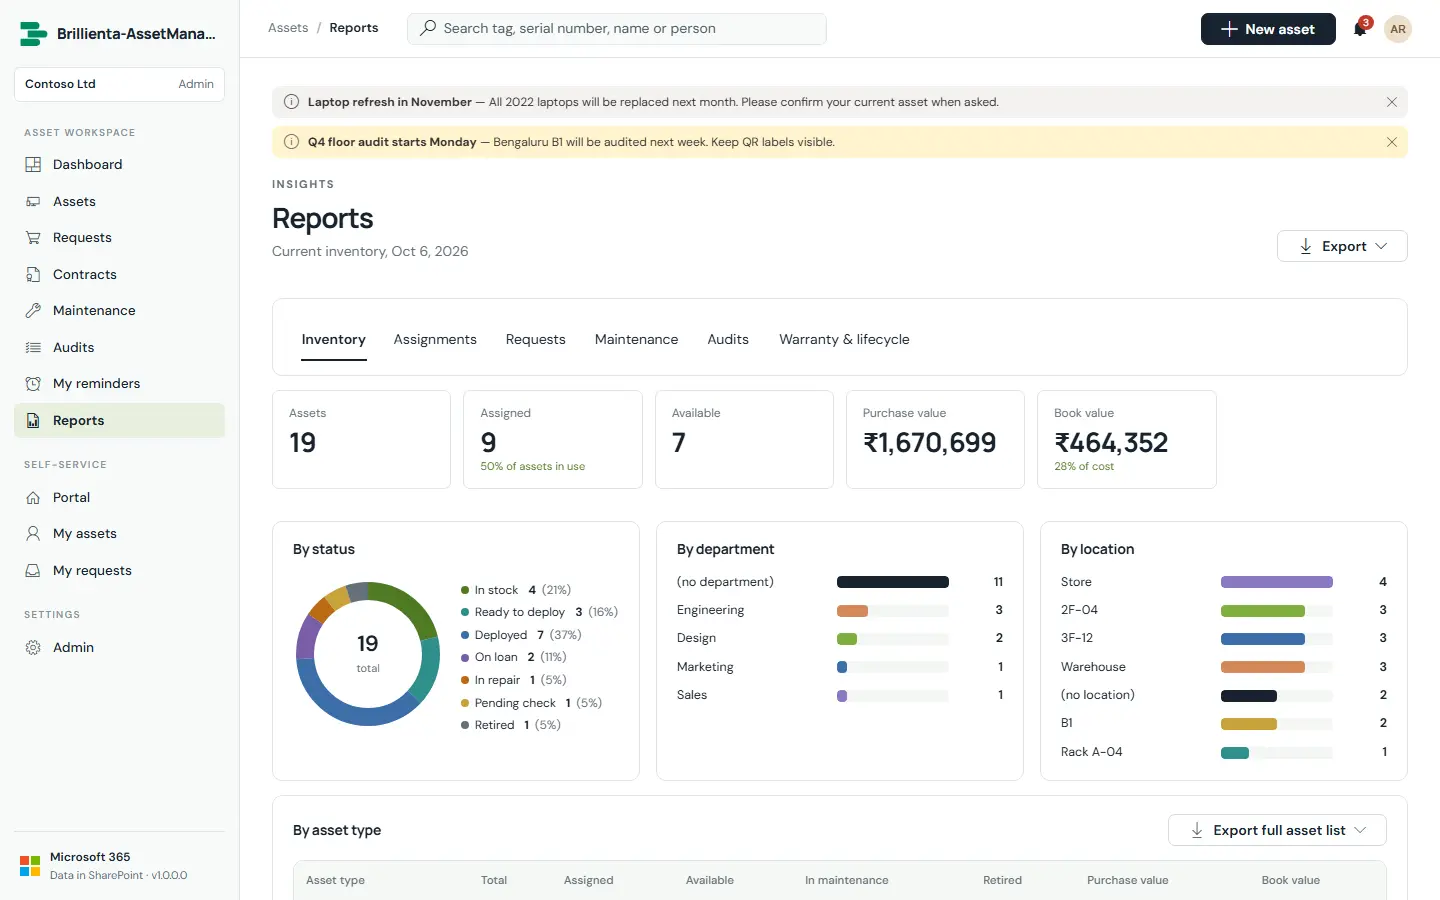
Task: Click the Maintenance wrench icon
Action: tap(33, 311)
